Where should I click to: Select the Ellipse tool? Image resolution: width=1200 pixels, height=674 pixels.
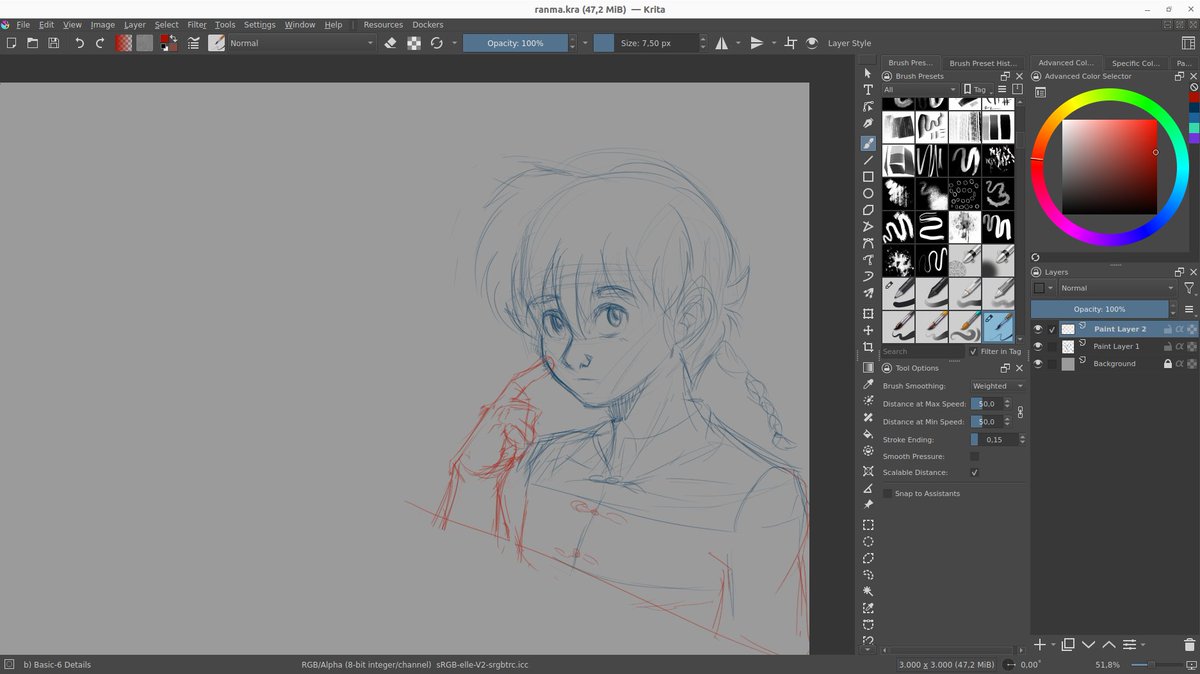[868, 193]
